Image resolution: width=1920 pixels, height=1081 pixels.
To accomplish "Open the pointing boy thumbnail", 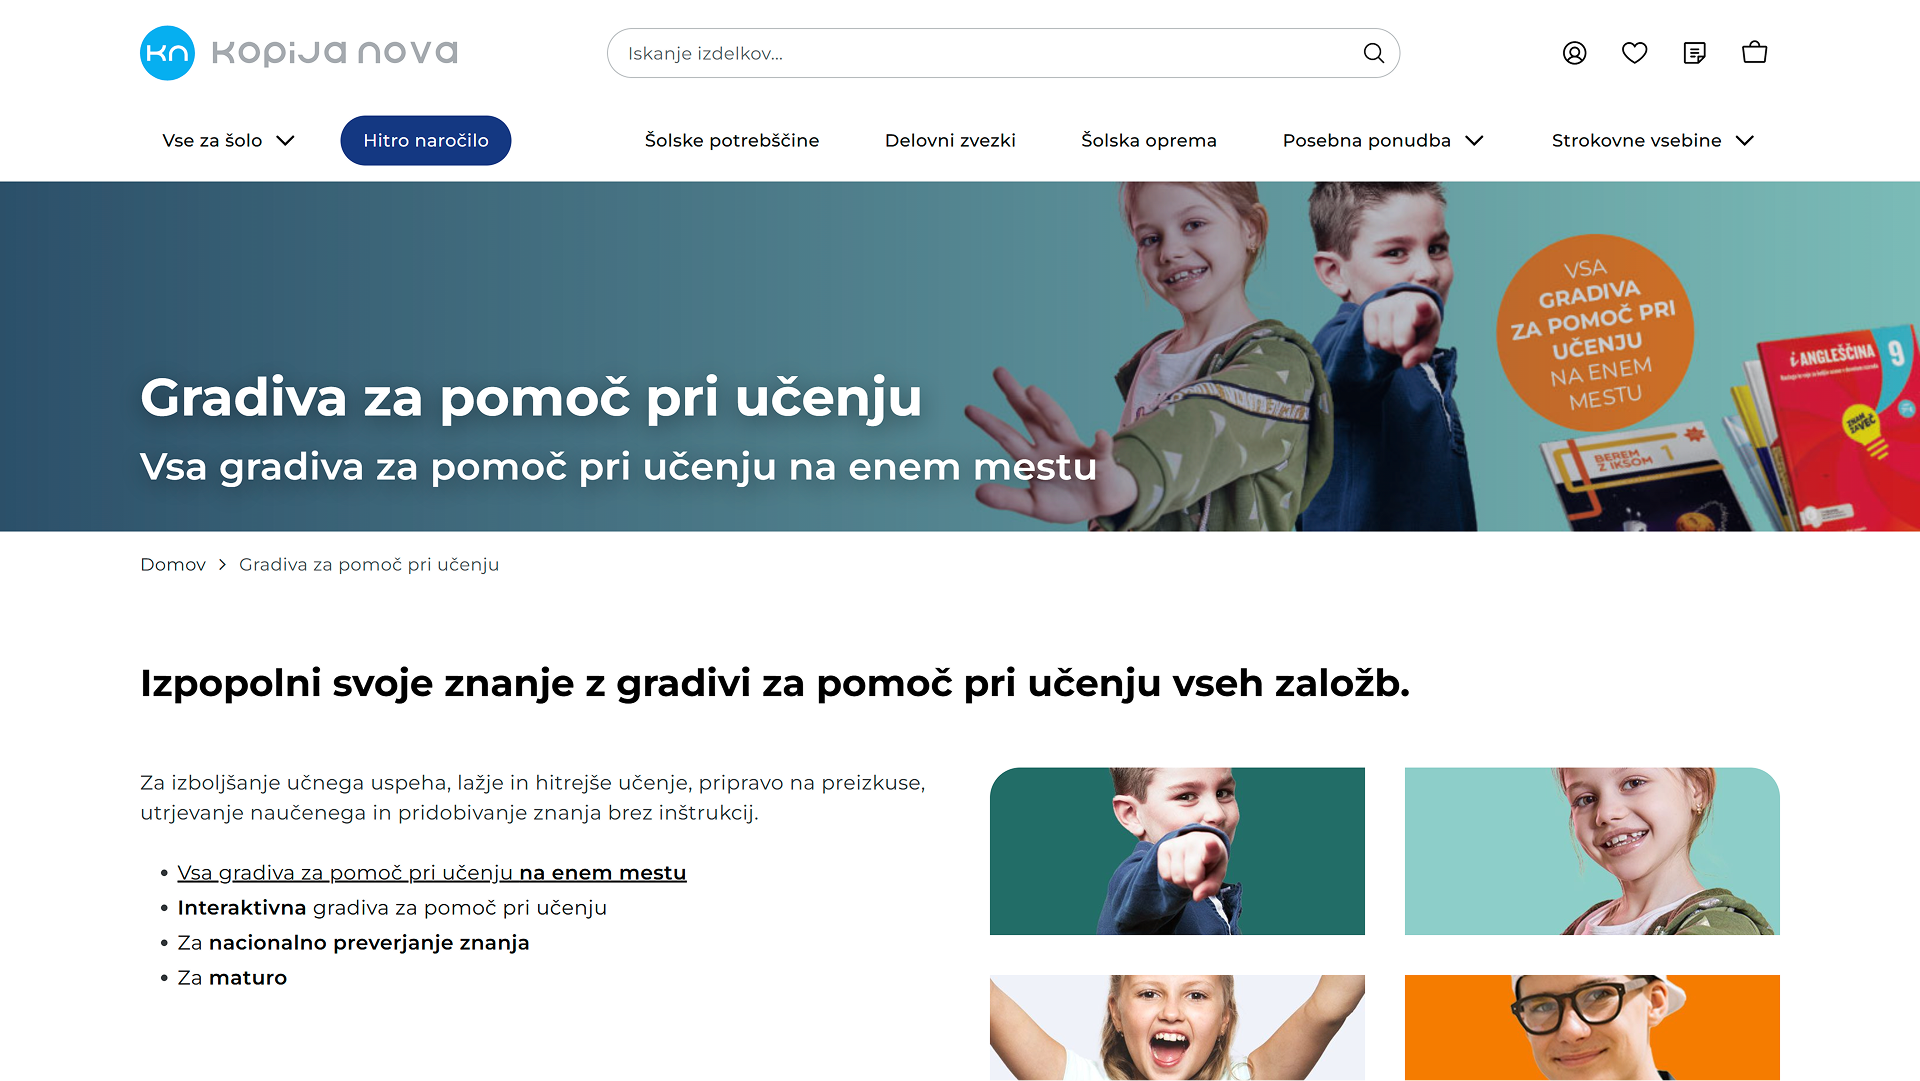I will click(1177, 851).
